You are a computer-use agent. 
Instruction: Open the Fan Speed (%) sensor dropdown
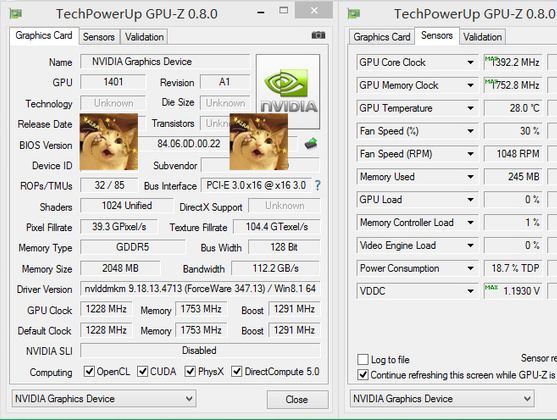(x=470, y=131)
